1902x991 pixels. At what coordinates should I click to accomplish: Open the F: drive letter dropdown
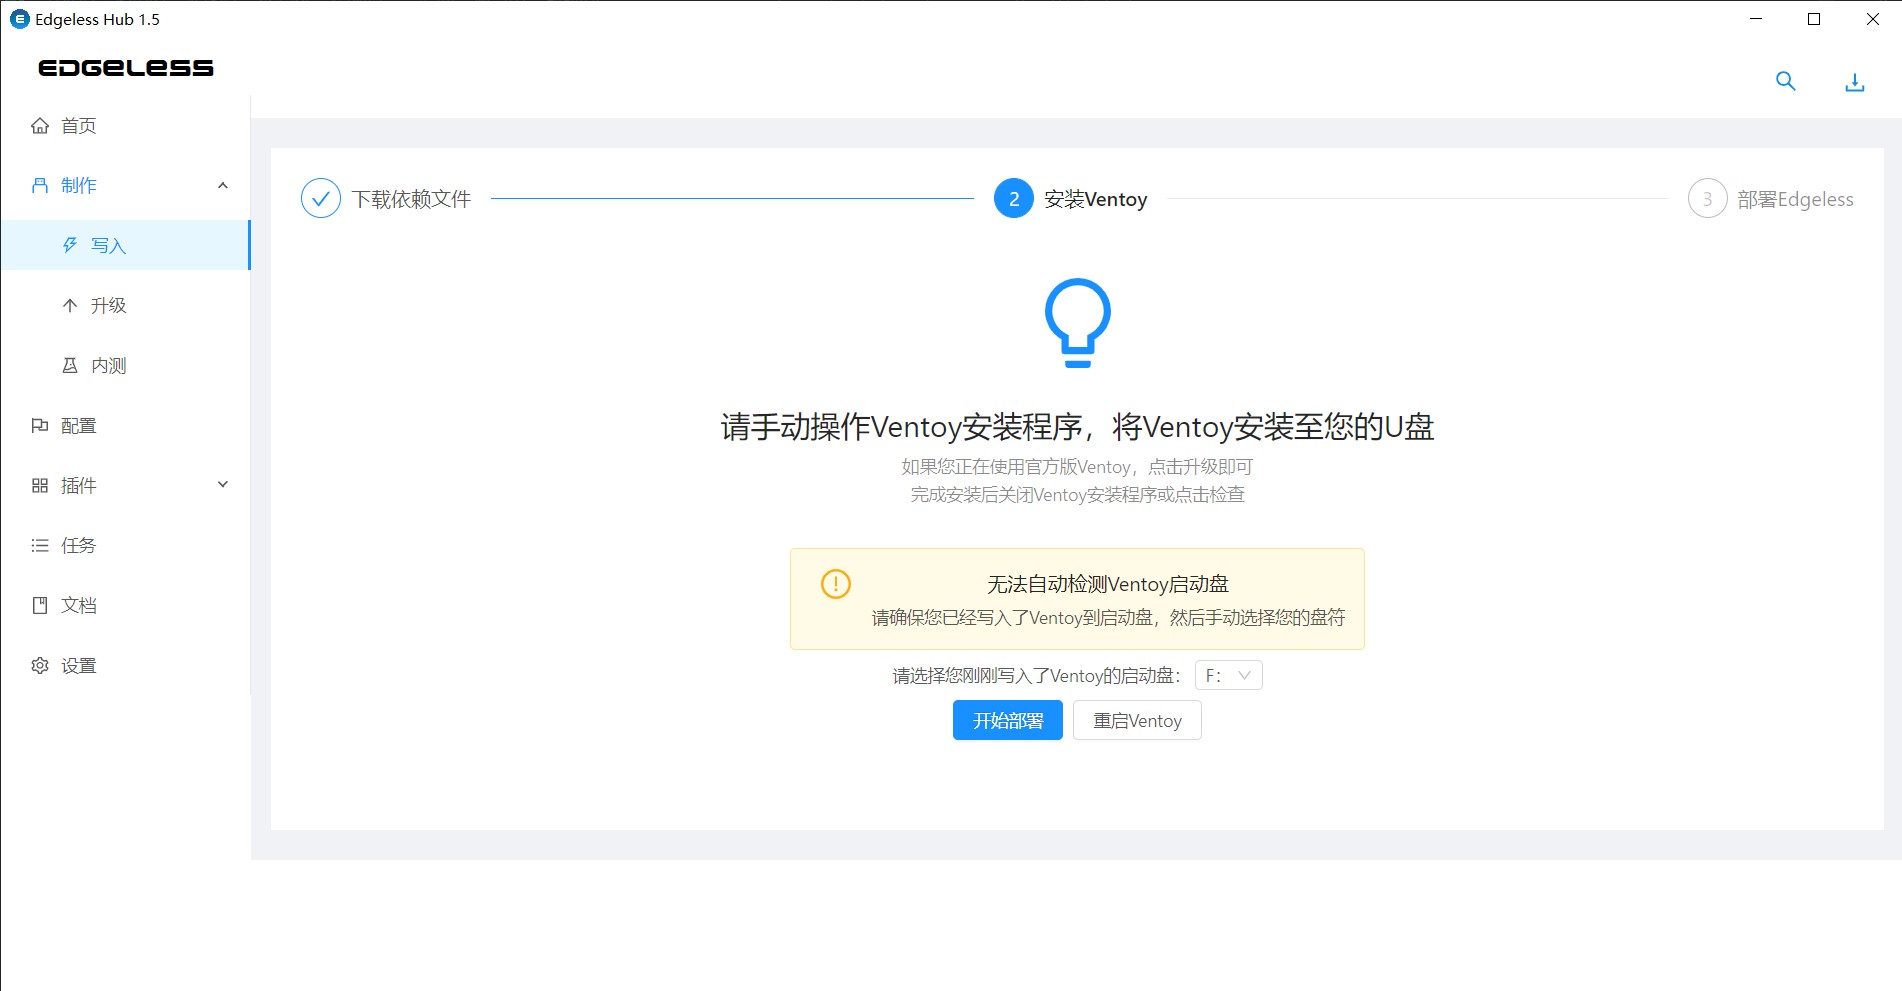1229,676
